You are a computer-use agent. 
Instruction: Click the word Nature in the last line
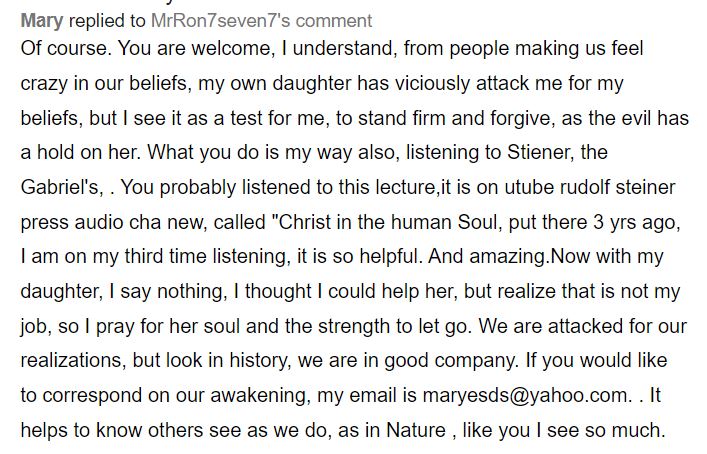416,430
